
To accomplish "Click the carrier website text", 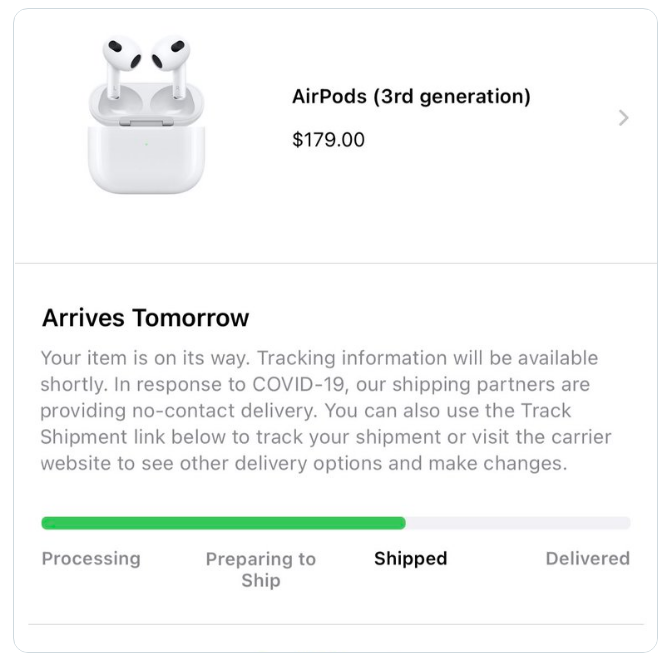I will (595, 438).
